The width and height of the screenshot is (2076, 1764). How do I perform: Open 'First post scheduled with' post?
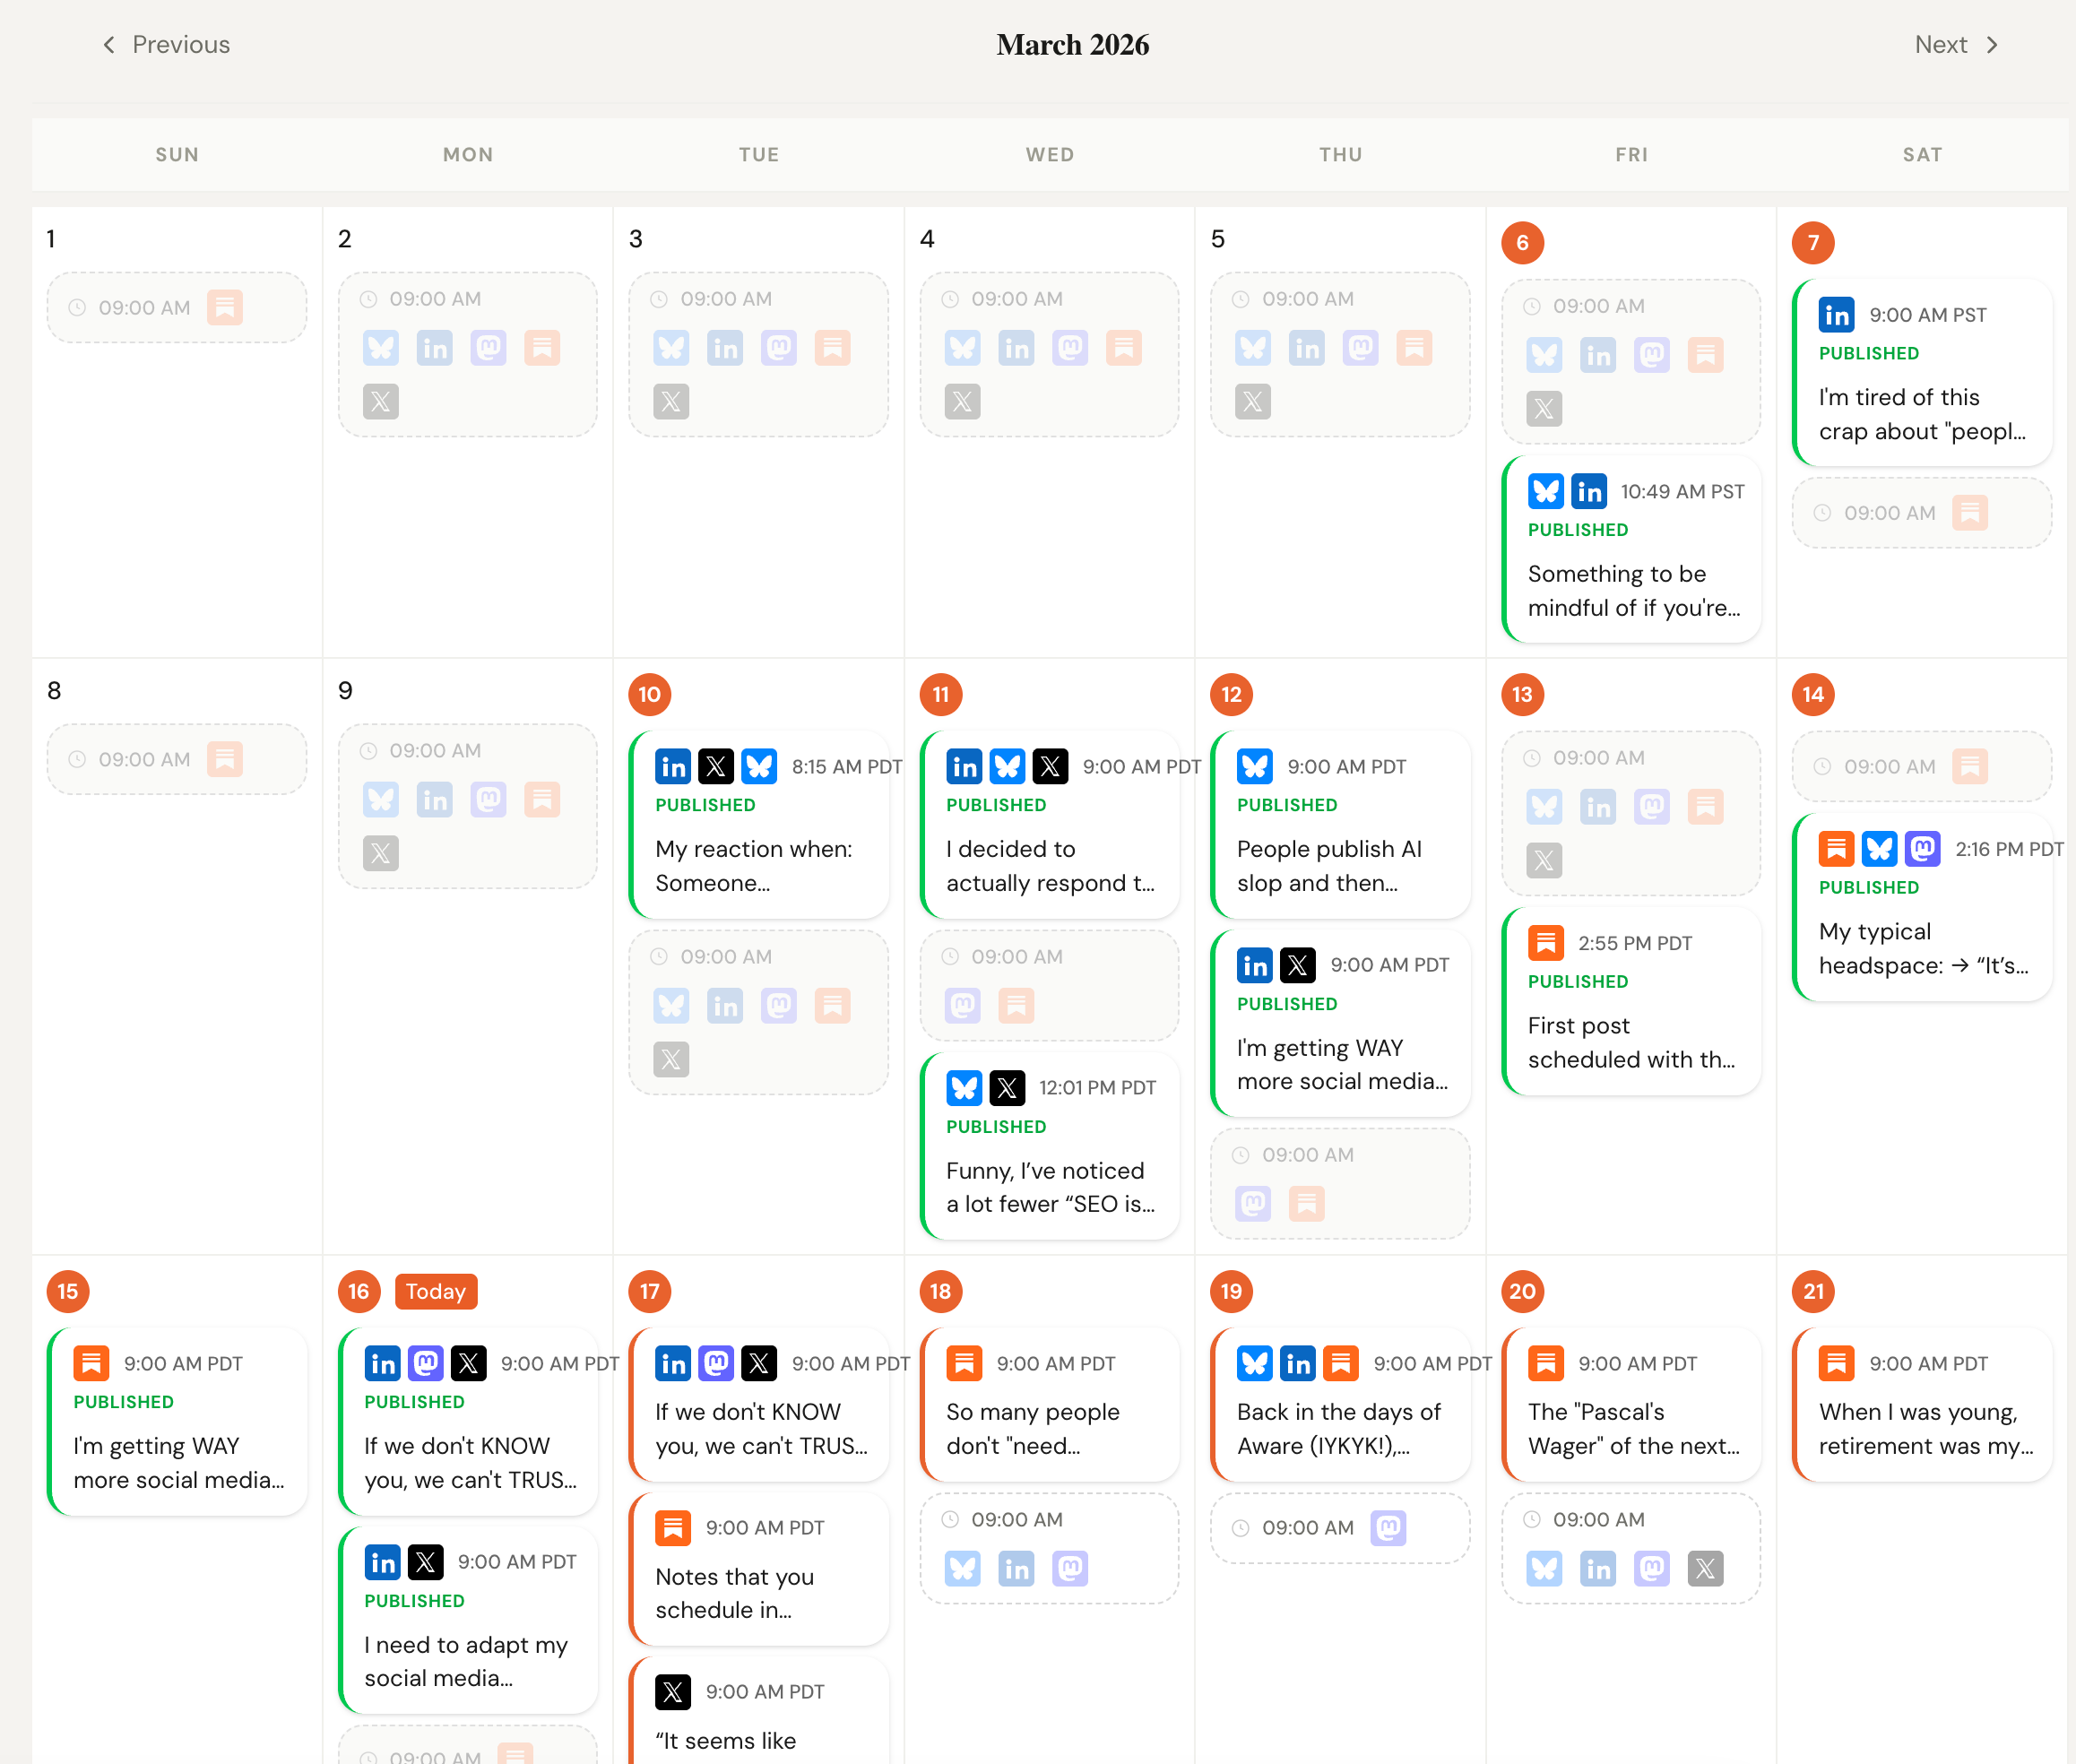(1630, 1042)
